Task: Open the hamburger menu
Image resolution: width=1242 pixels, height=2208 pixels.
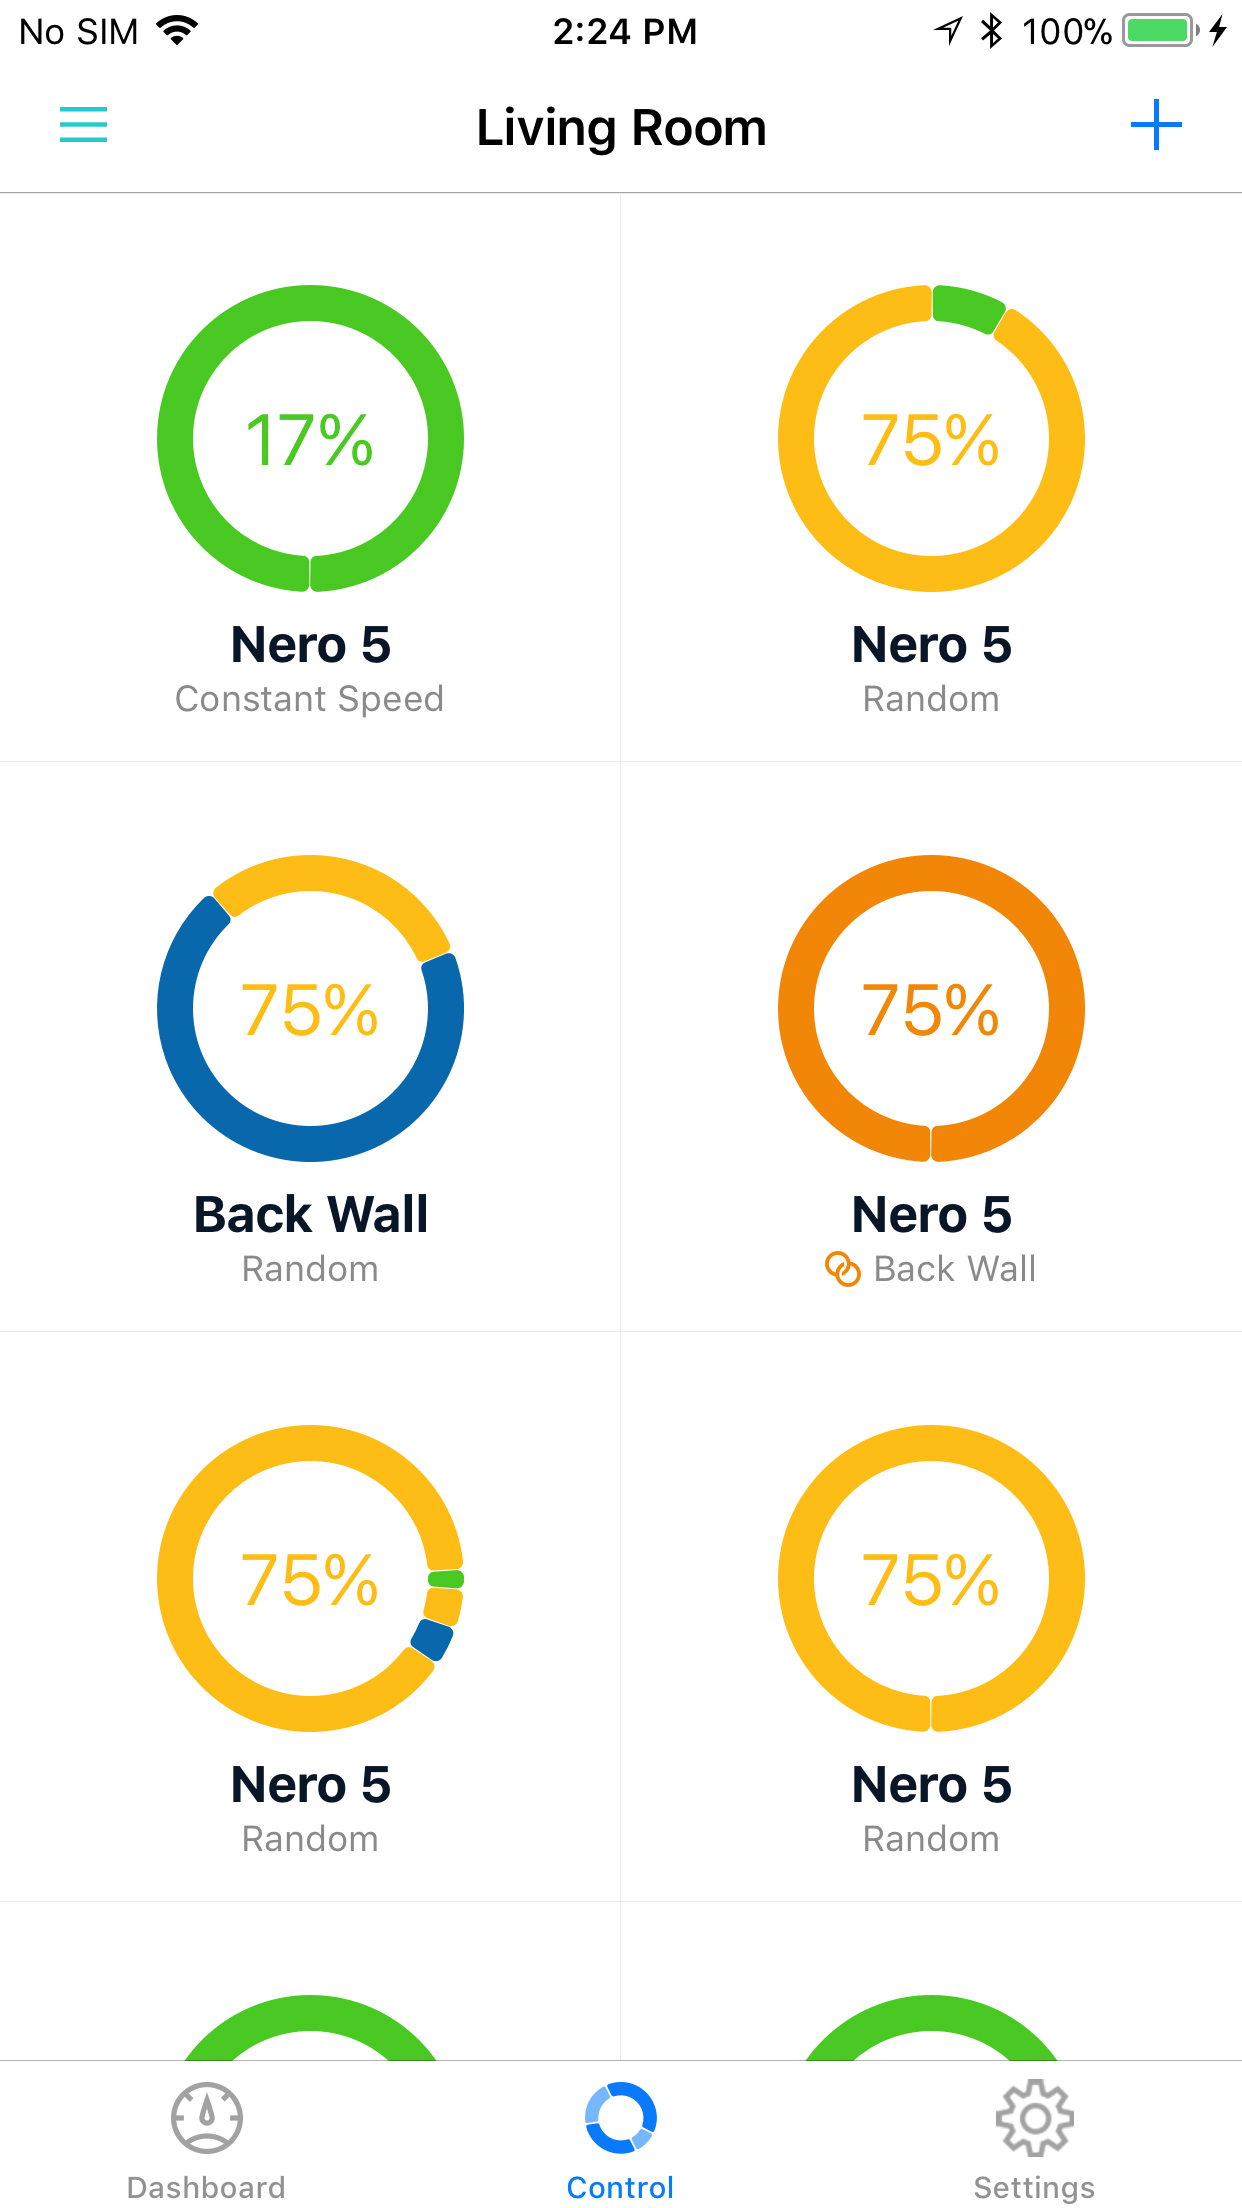Action: 83,125
